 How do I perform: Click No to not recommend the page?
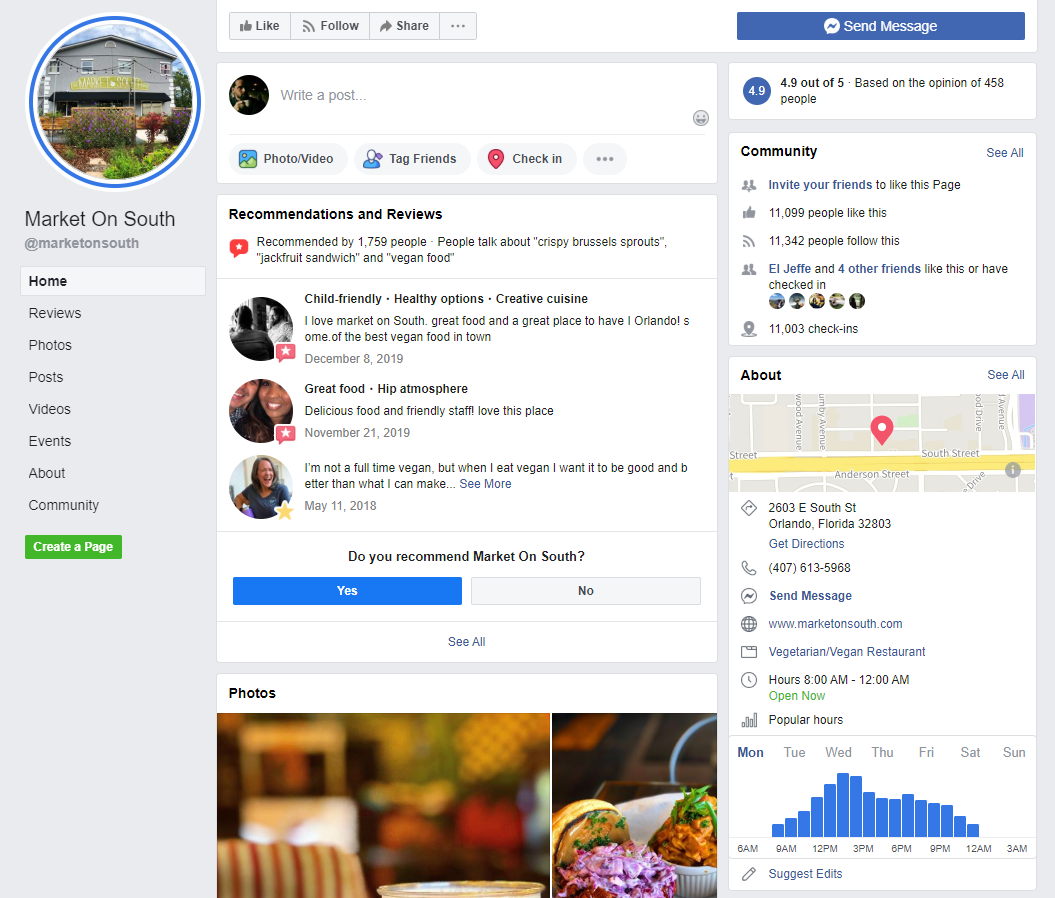[x=585, y=591]
